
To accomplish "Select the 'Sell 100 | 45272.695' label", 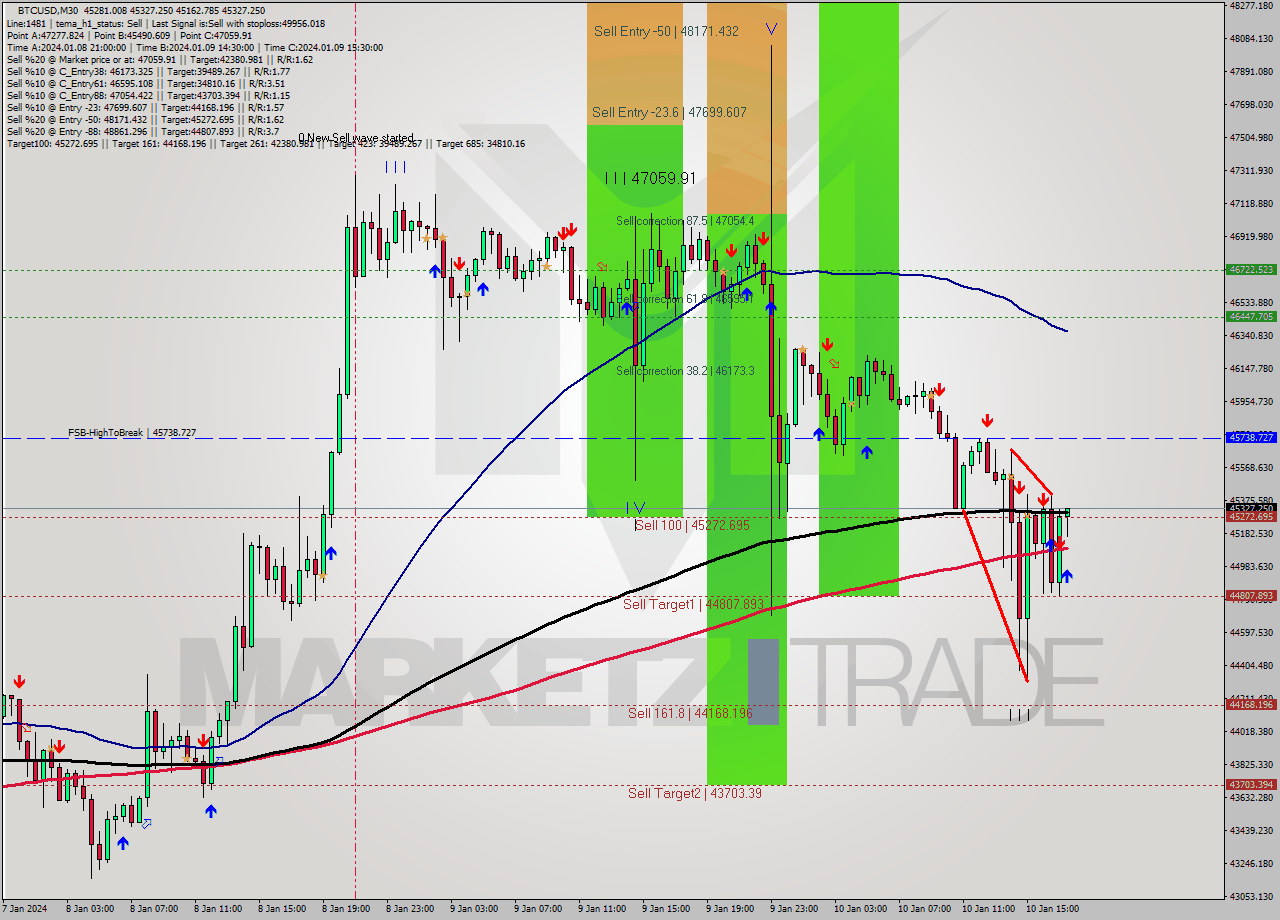I will (x=692, y=525).
